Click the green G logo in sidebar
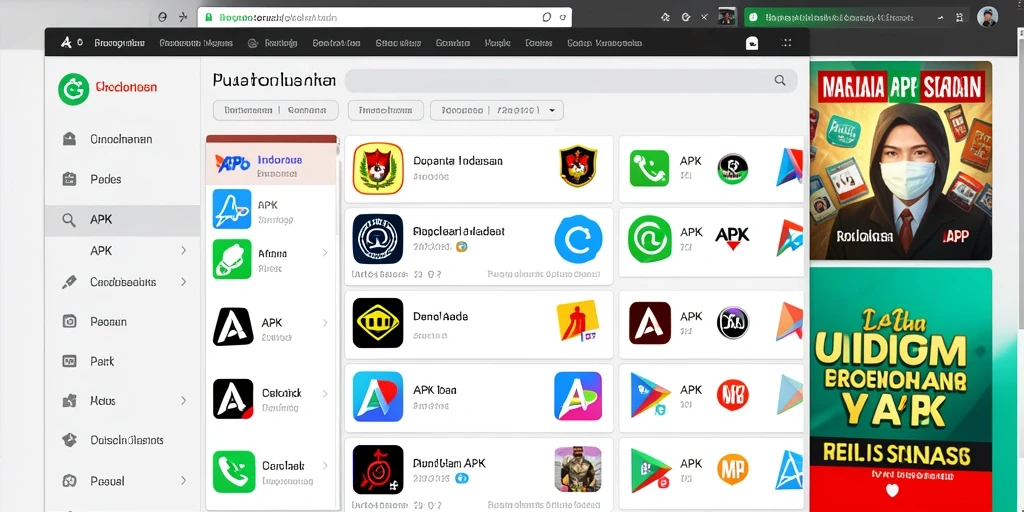 click(73, 89)
